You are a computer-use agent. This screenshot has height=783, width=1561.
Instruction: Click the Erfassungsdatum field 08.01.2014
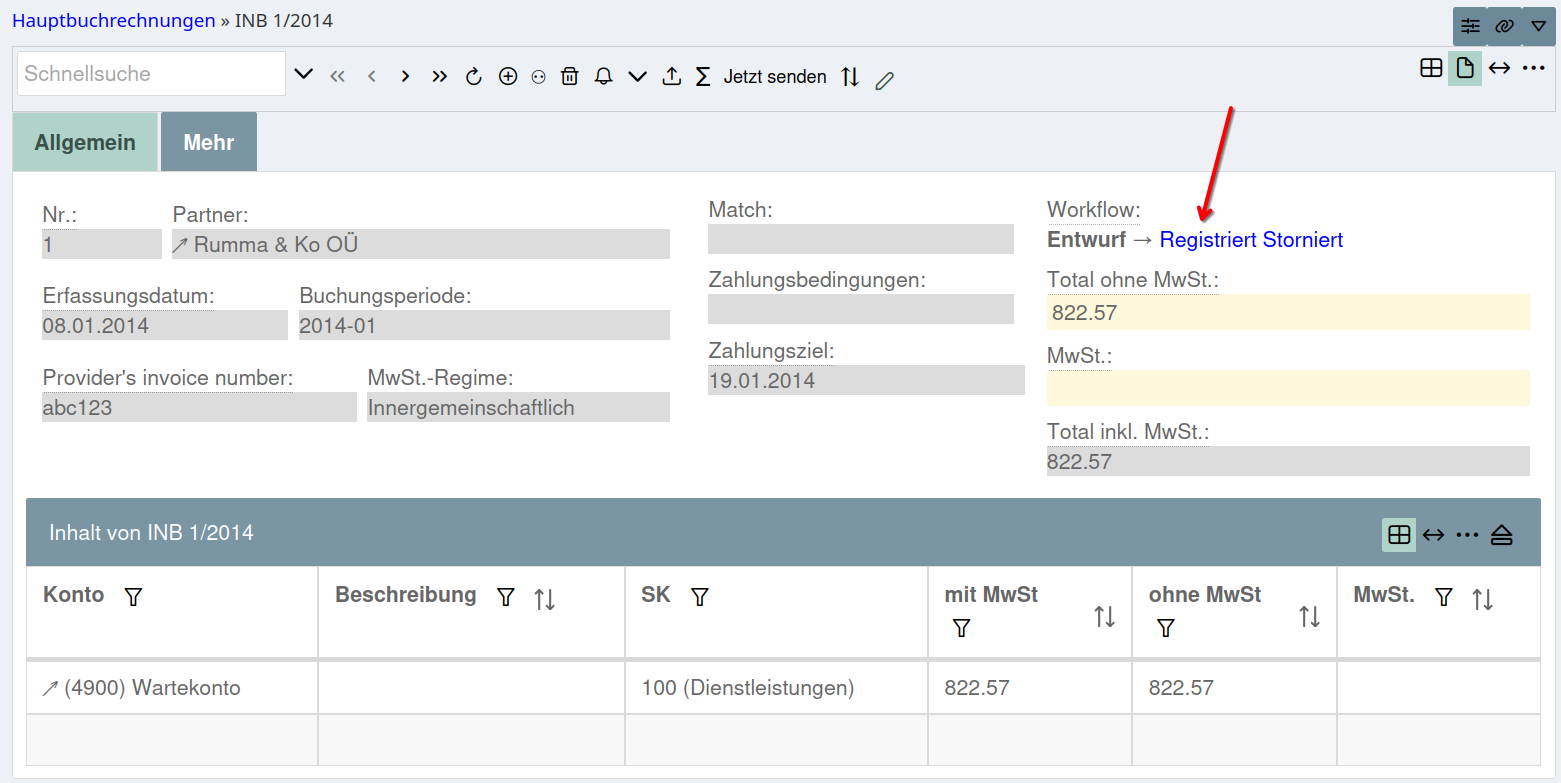pyautogui.click(x=165, y=325)
